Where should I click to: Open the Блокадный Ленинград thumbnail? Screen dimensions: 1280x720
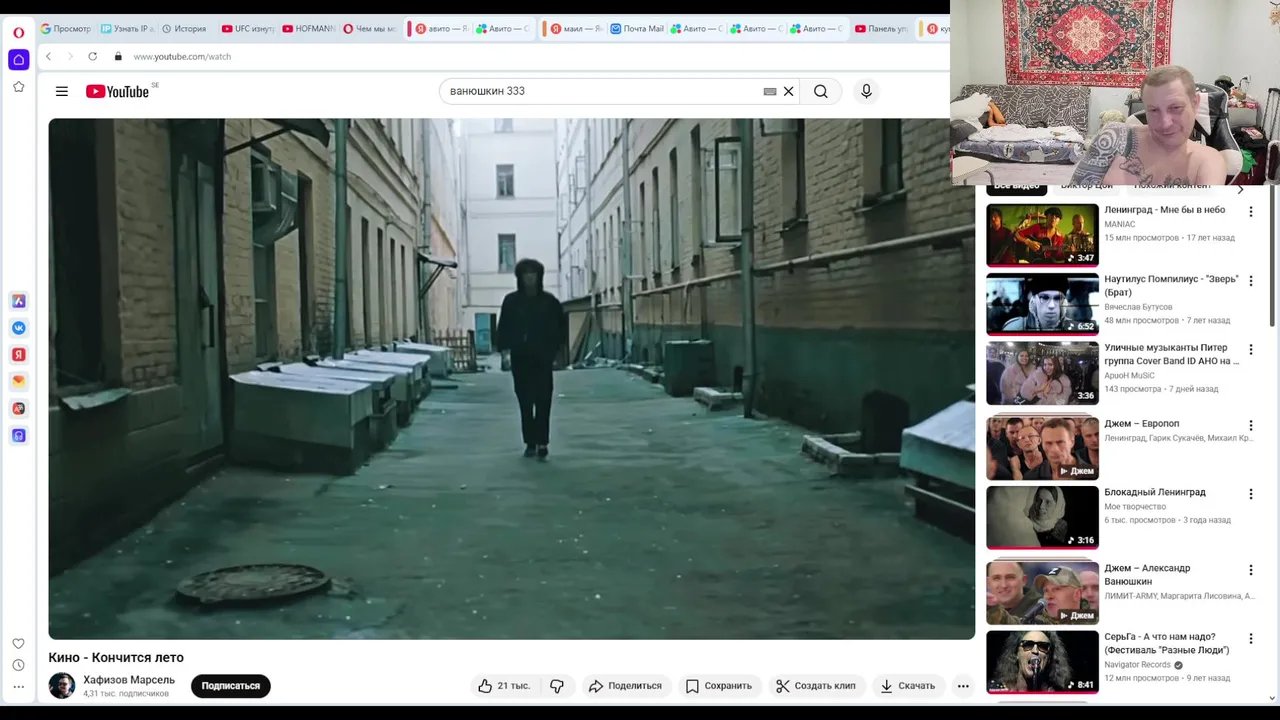[1042, 517]
